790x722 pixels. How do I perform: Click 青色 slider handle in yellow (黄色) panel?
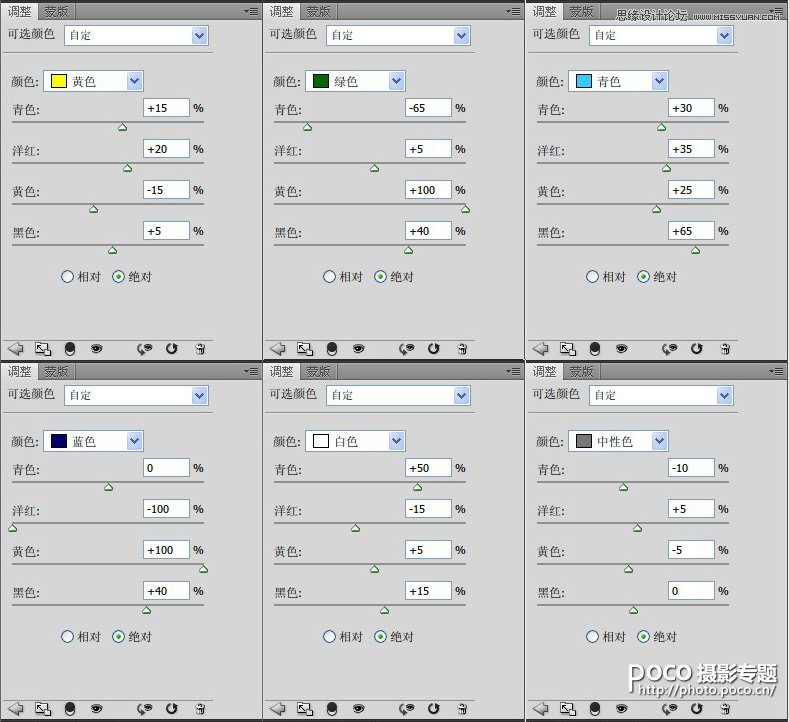pos(122,127)
